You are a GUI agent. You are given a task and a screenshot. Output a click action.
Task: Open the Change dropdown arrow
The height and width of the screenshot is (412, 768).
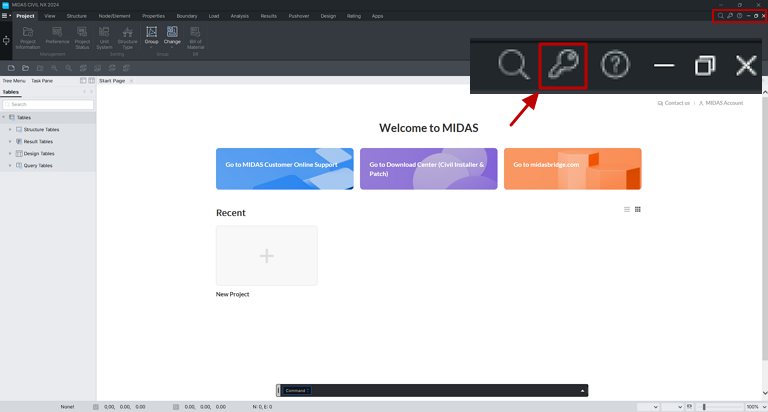[172, 48]
